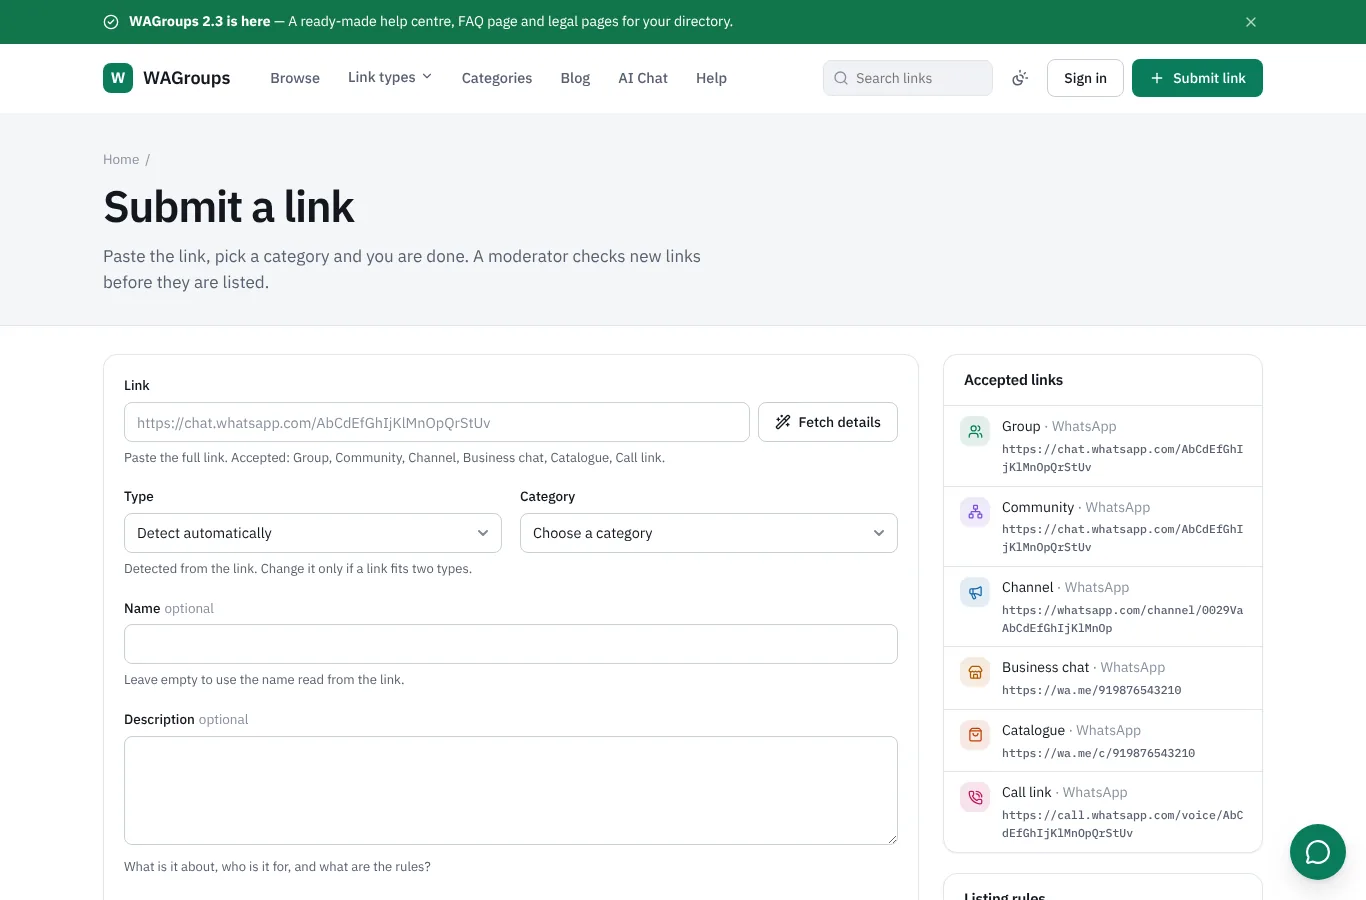Click the Group link type icon
1366x900 pixels.
click(x=975, y=432)
